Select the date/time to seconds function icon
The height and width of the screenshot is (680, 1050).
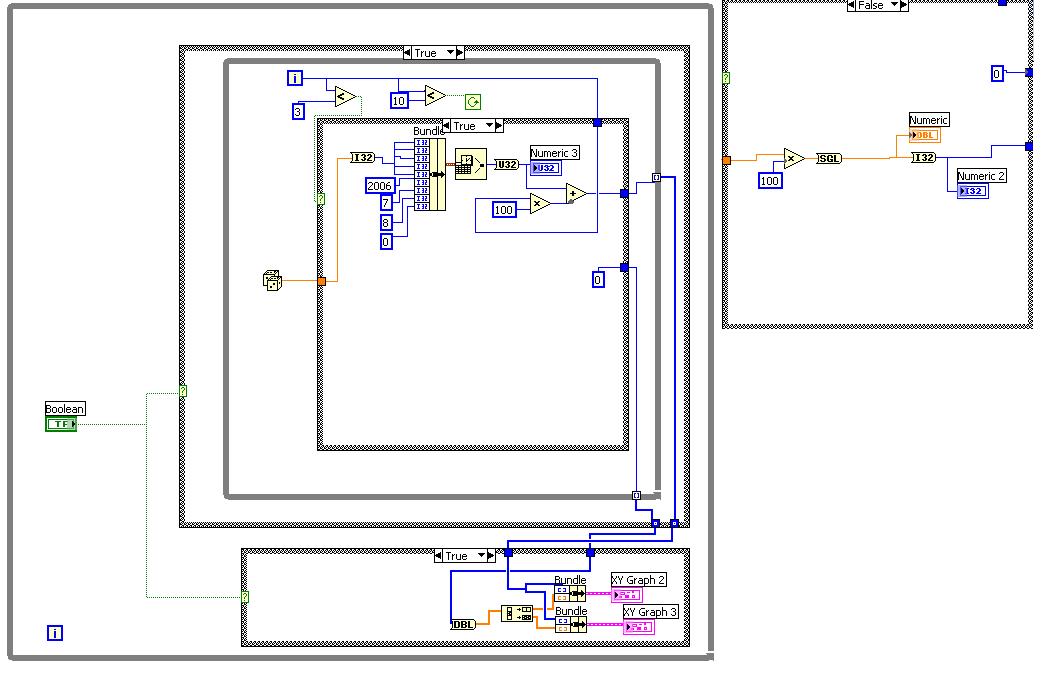[471, 164]
